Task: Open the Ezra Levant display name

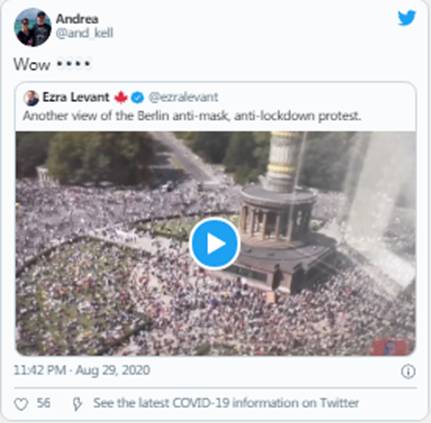Action: point(76,97)
